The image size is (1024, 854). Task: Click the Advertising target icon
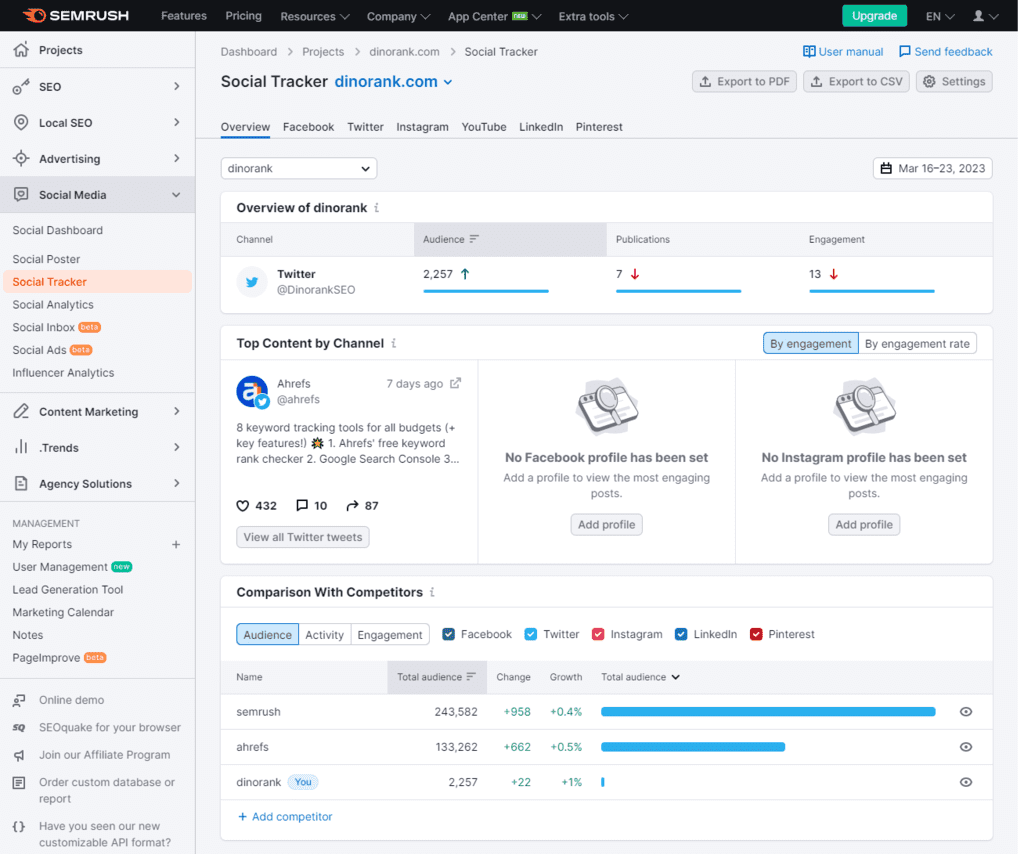tap(21, 159)
